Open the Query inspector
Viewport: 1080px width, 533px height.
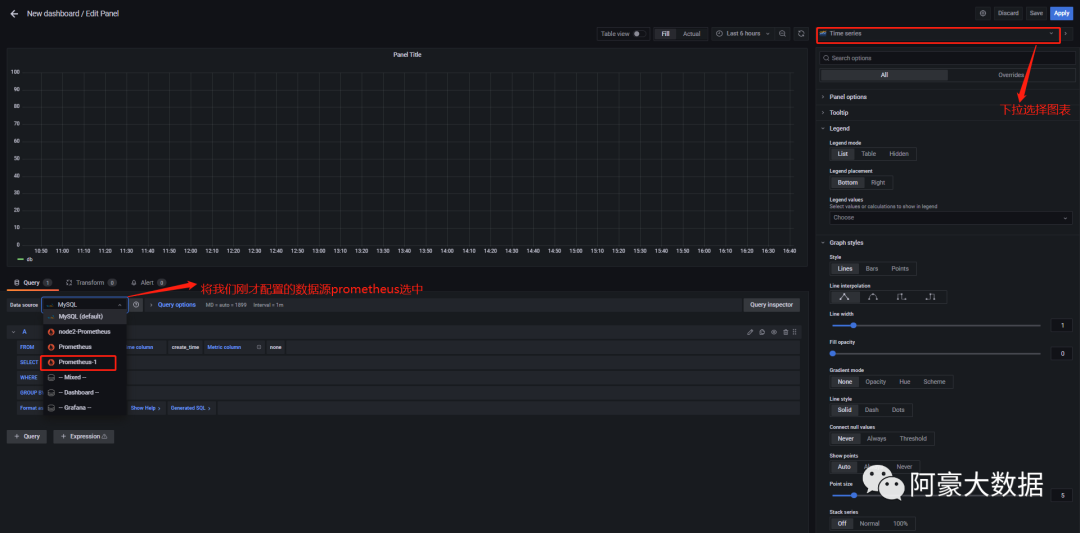coord(771,304)
